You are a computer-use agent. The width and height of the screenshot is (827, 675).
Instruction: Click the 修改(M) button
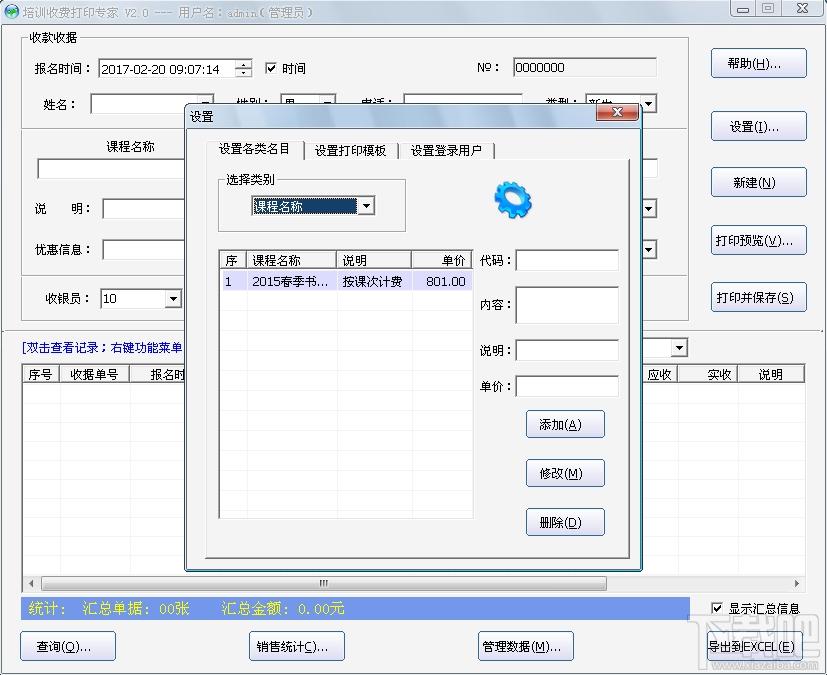coord(565,474)
